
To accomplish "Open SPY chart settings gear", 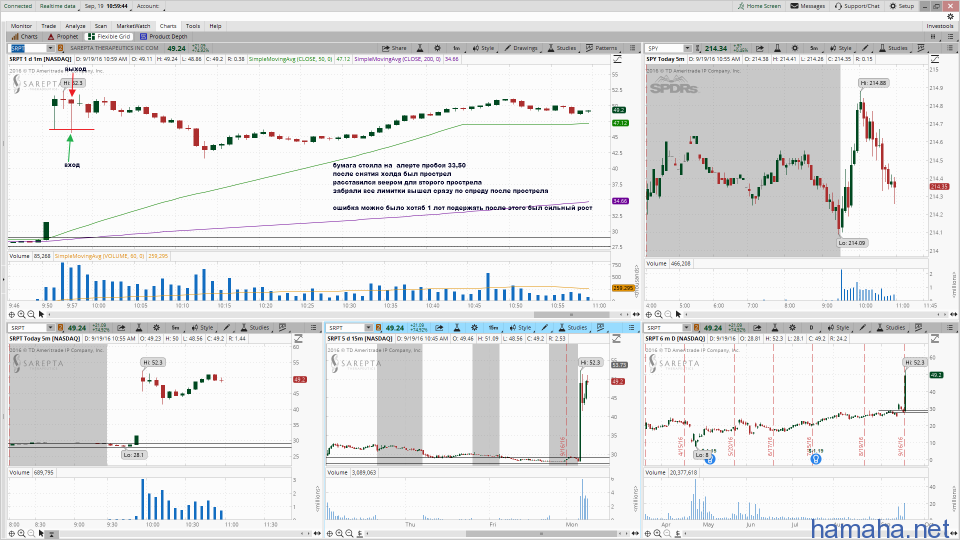I will [795, 48].
